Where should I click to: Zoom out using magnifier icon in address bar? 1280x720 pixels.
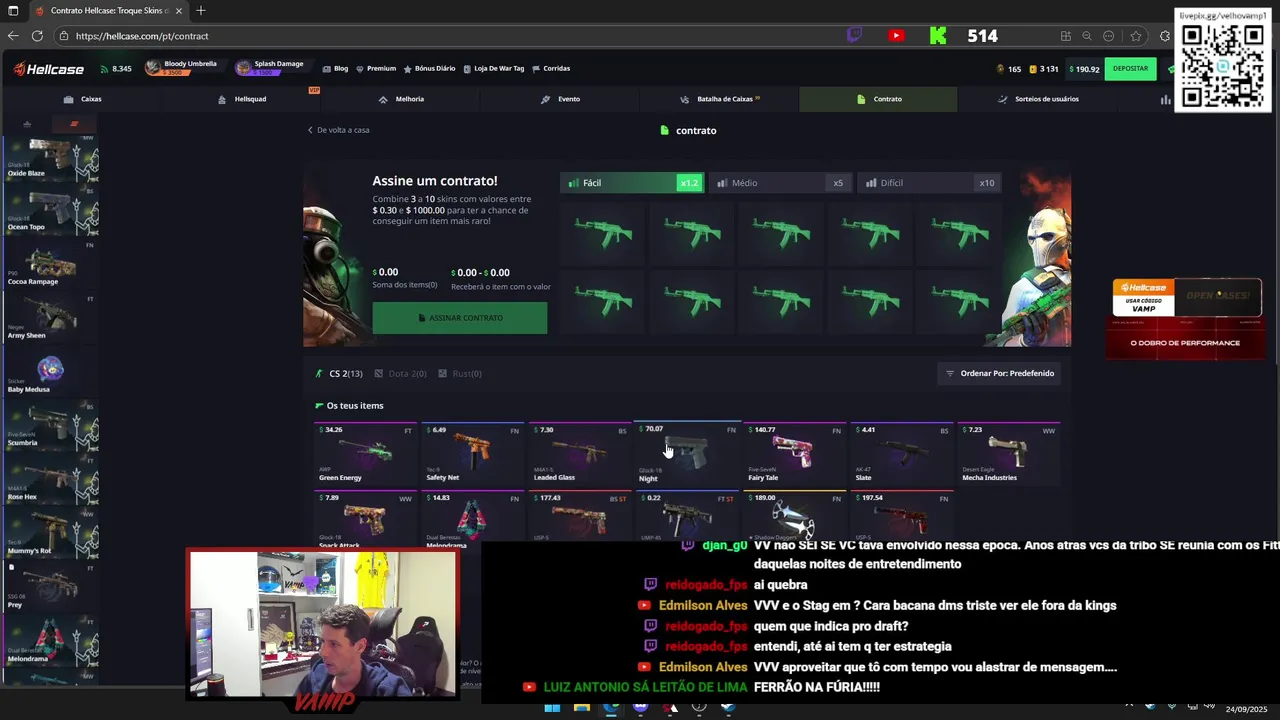point(1087,36)
